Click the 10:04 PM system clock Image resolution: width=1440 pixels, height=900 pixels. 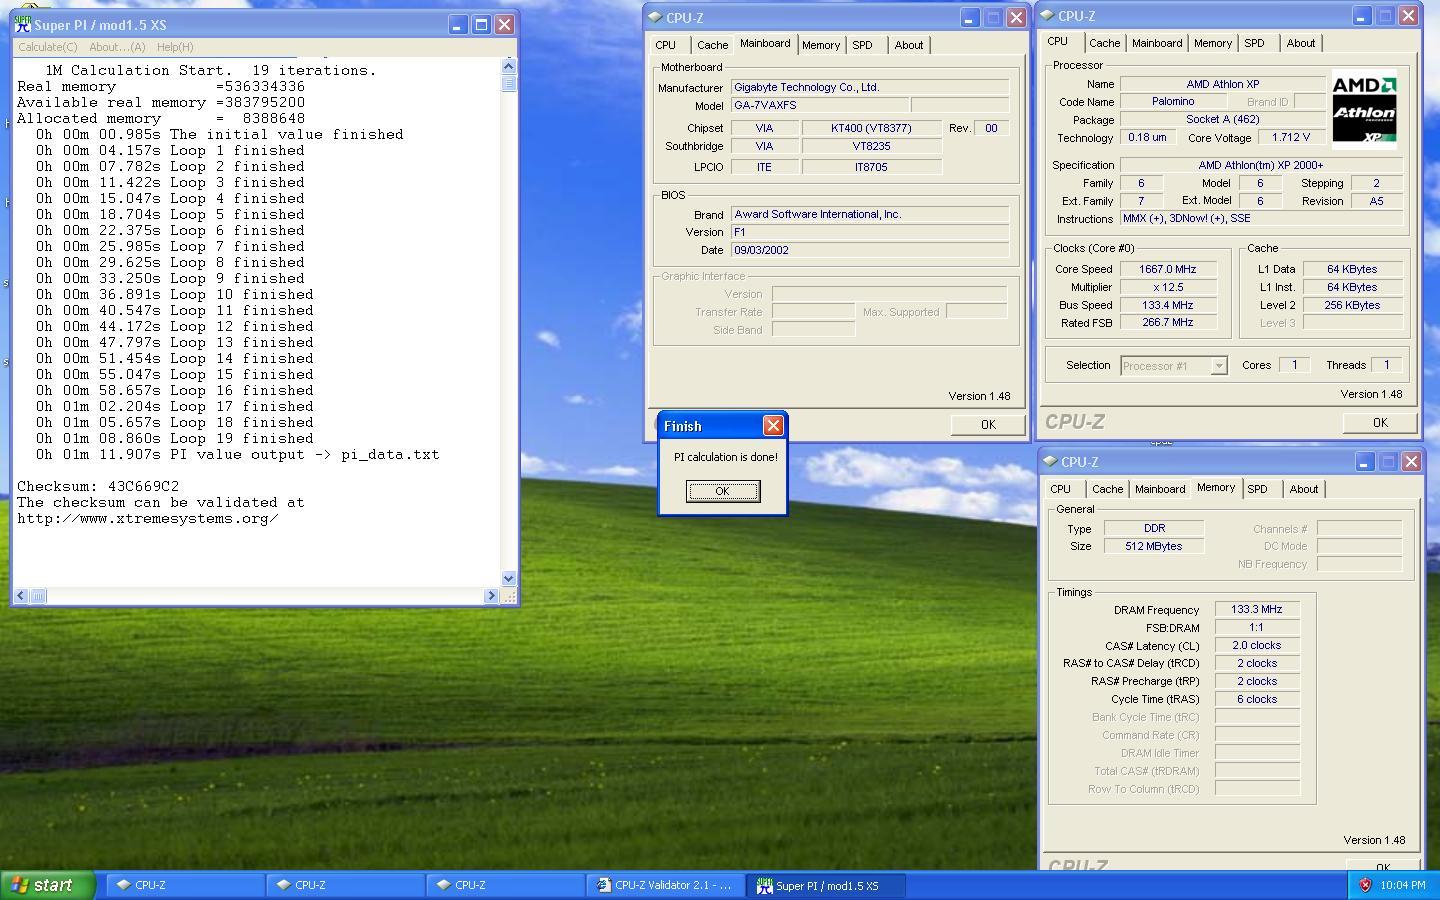click(1402, 885)
